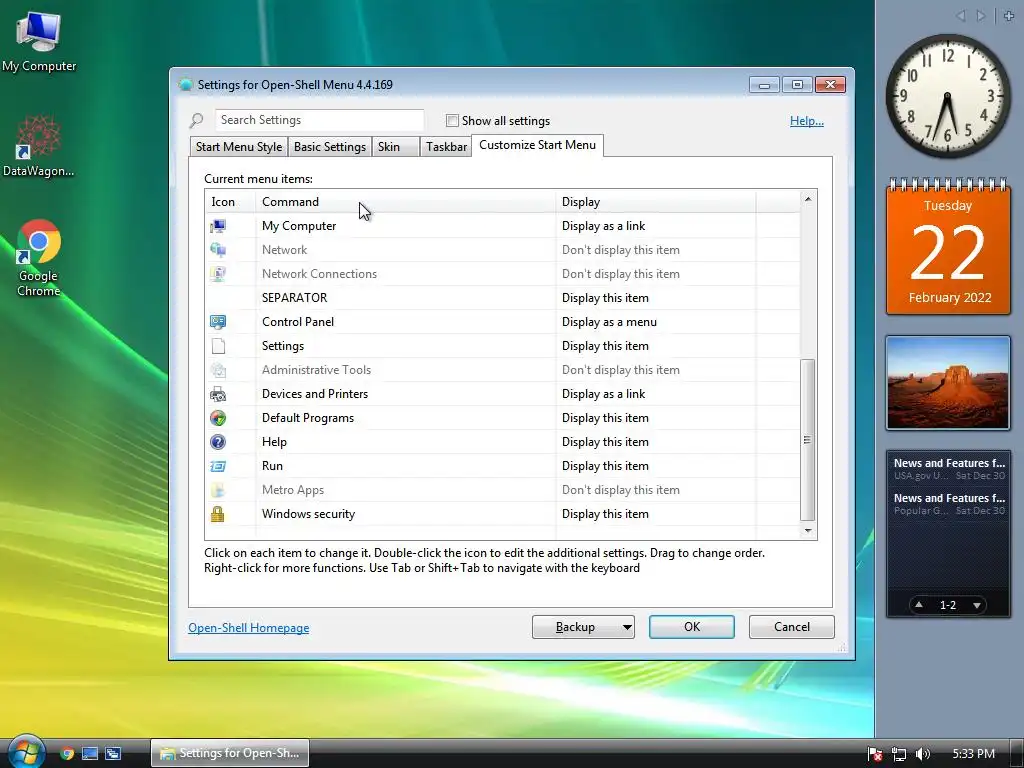
Task: Open the DataWagon desktop shortcut
Action: click(39, 146)
